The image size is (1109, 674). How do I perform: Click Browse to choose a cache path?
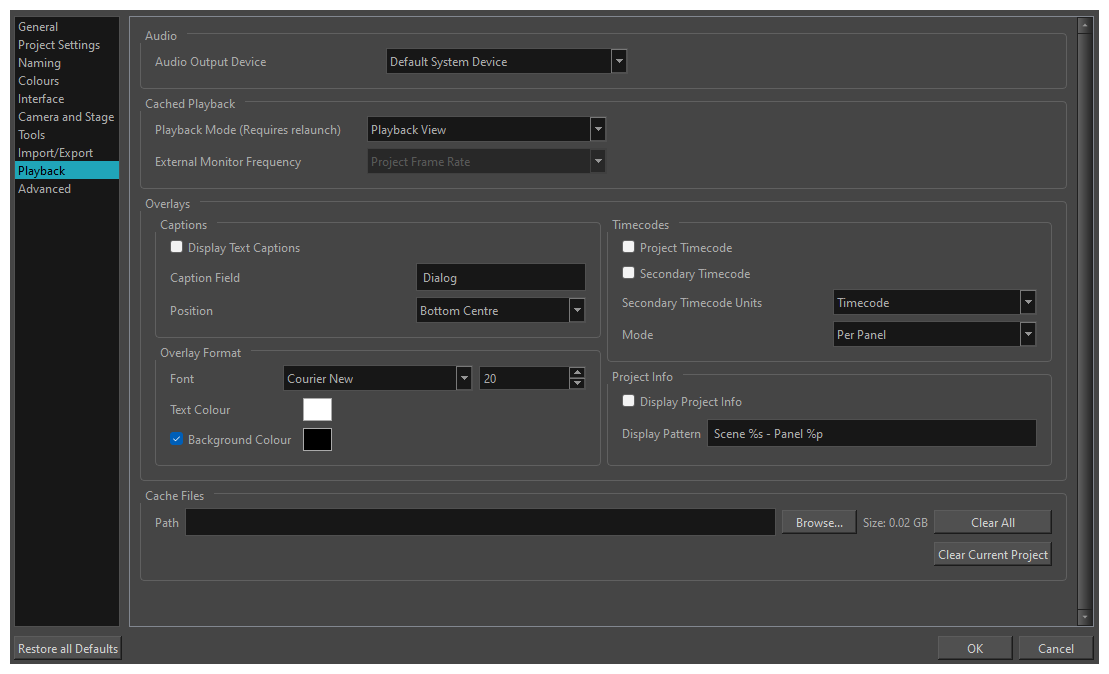click(818, 521)
